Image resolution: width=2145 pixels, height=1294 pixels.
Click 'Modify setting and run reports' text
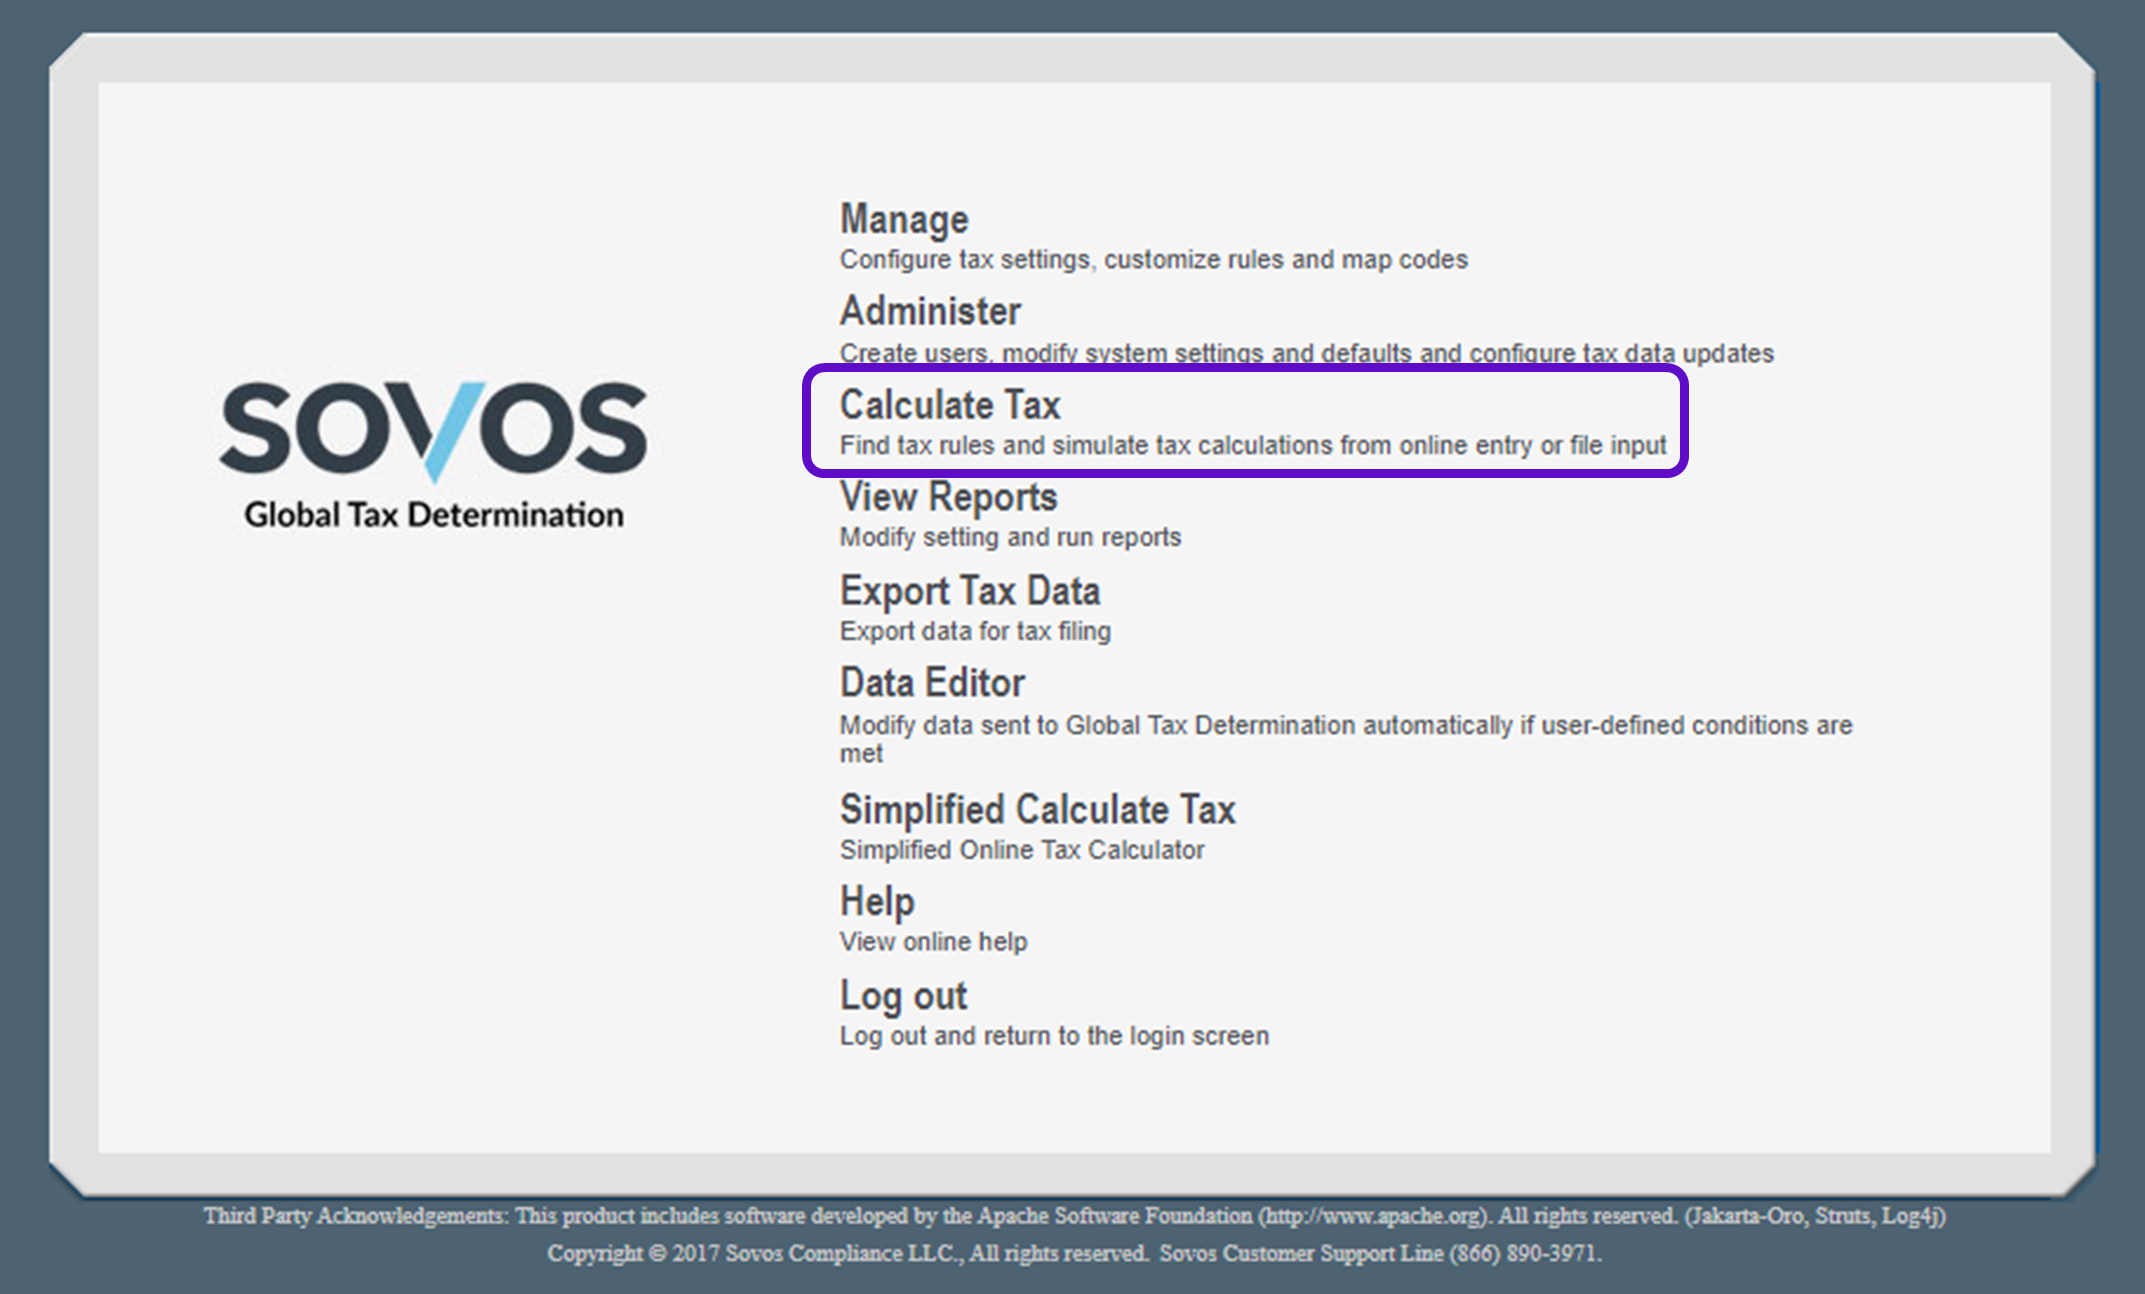point(1010,538)
